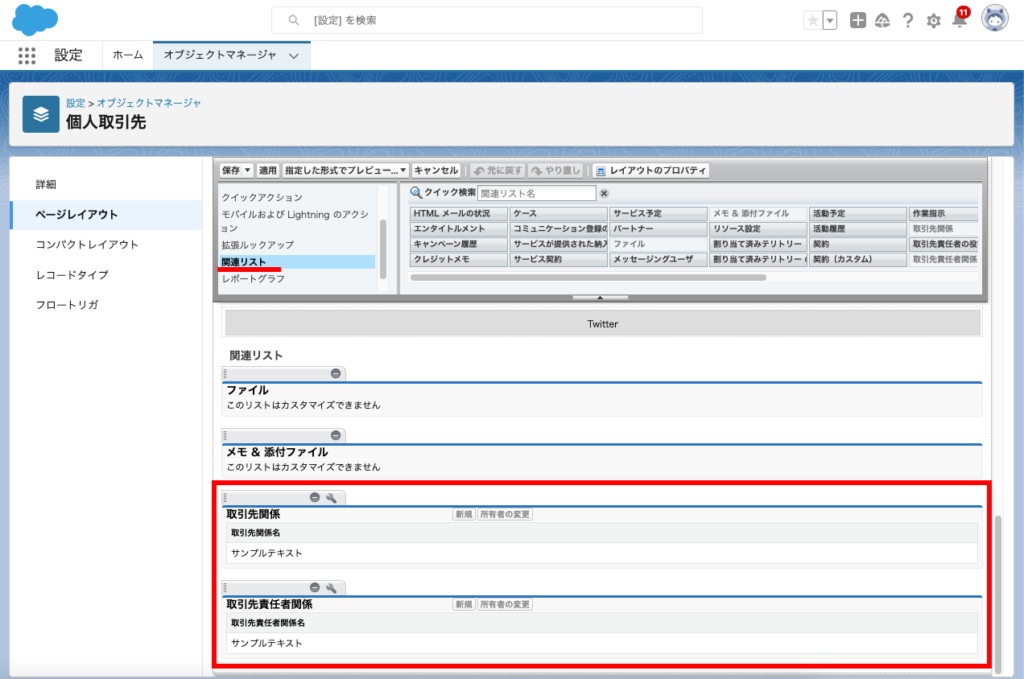
Task: Open the setup gear menu
Action: click(x=933, y=20)
